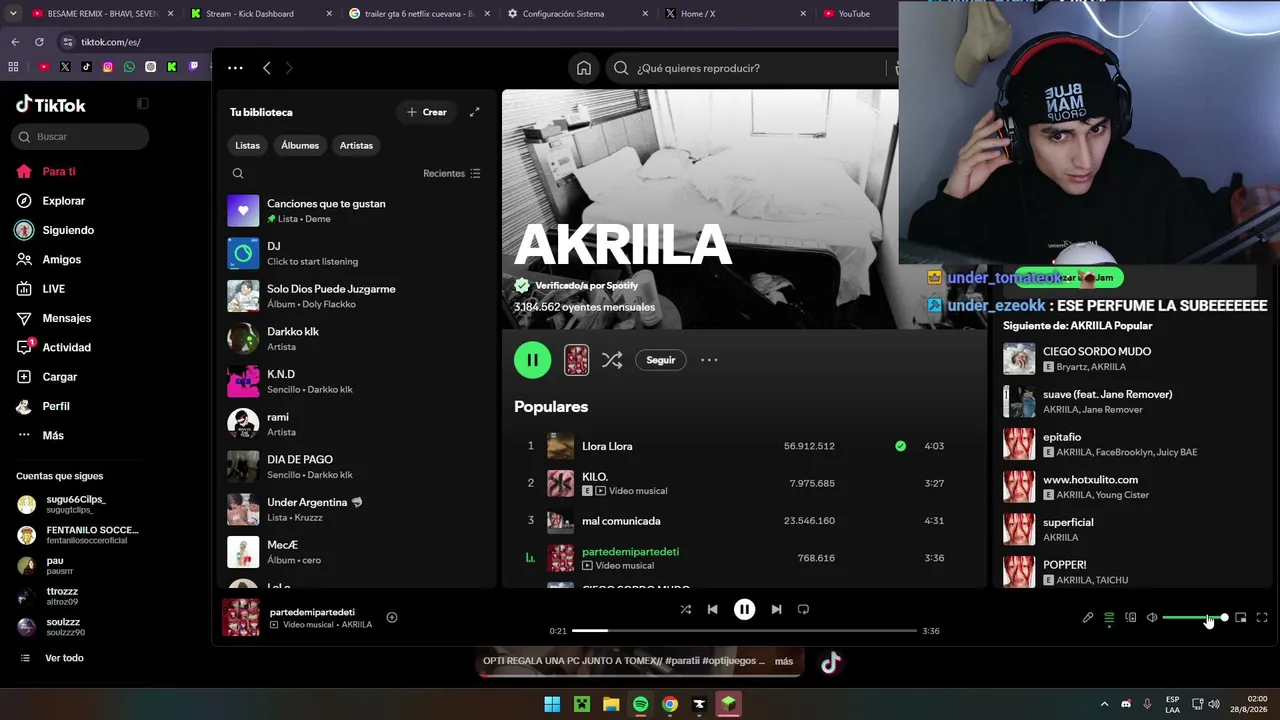Adjust the Spotify volume slider
Screen dimensions: 1280x720
point(1195,618)
